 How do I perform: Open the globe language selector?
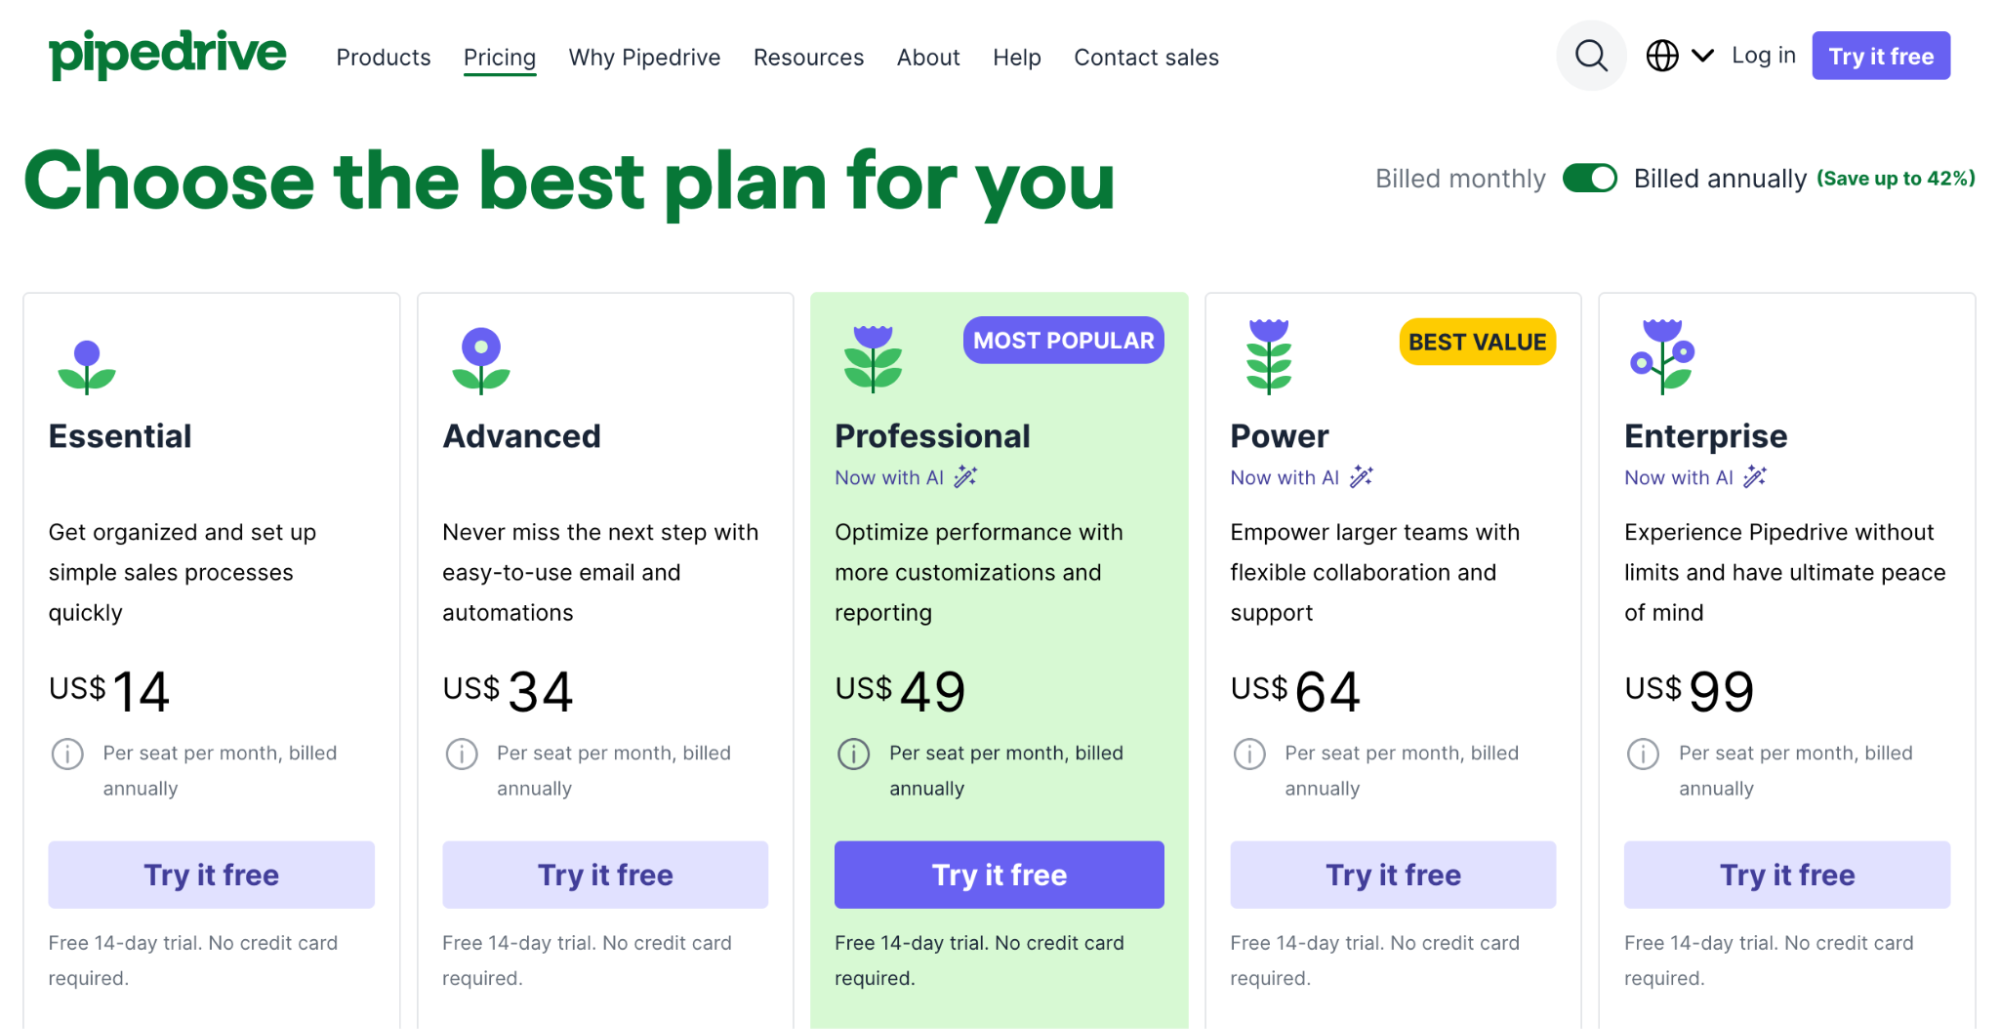1662,56
